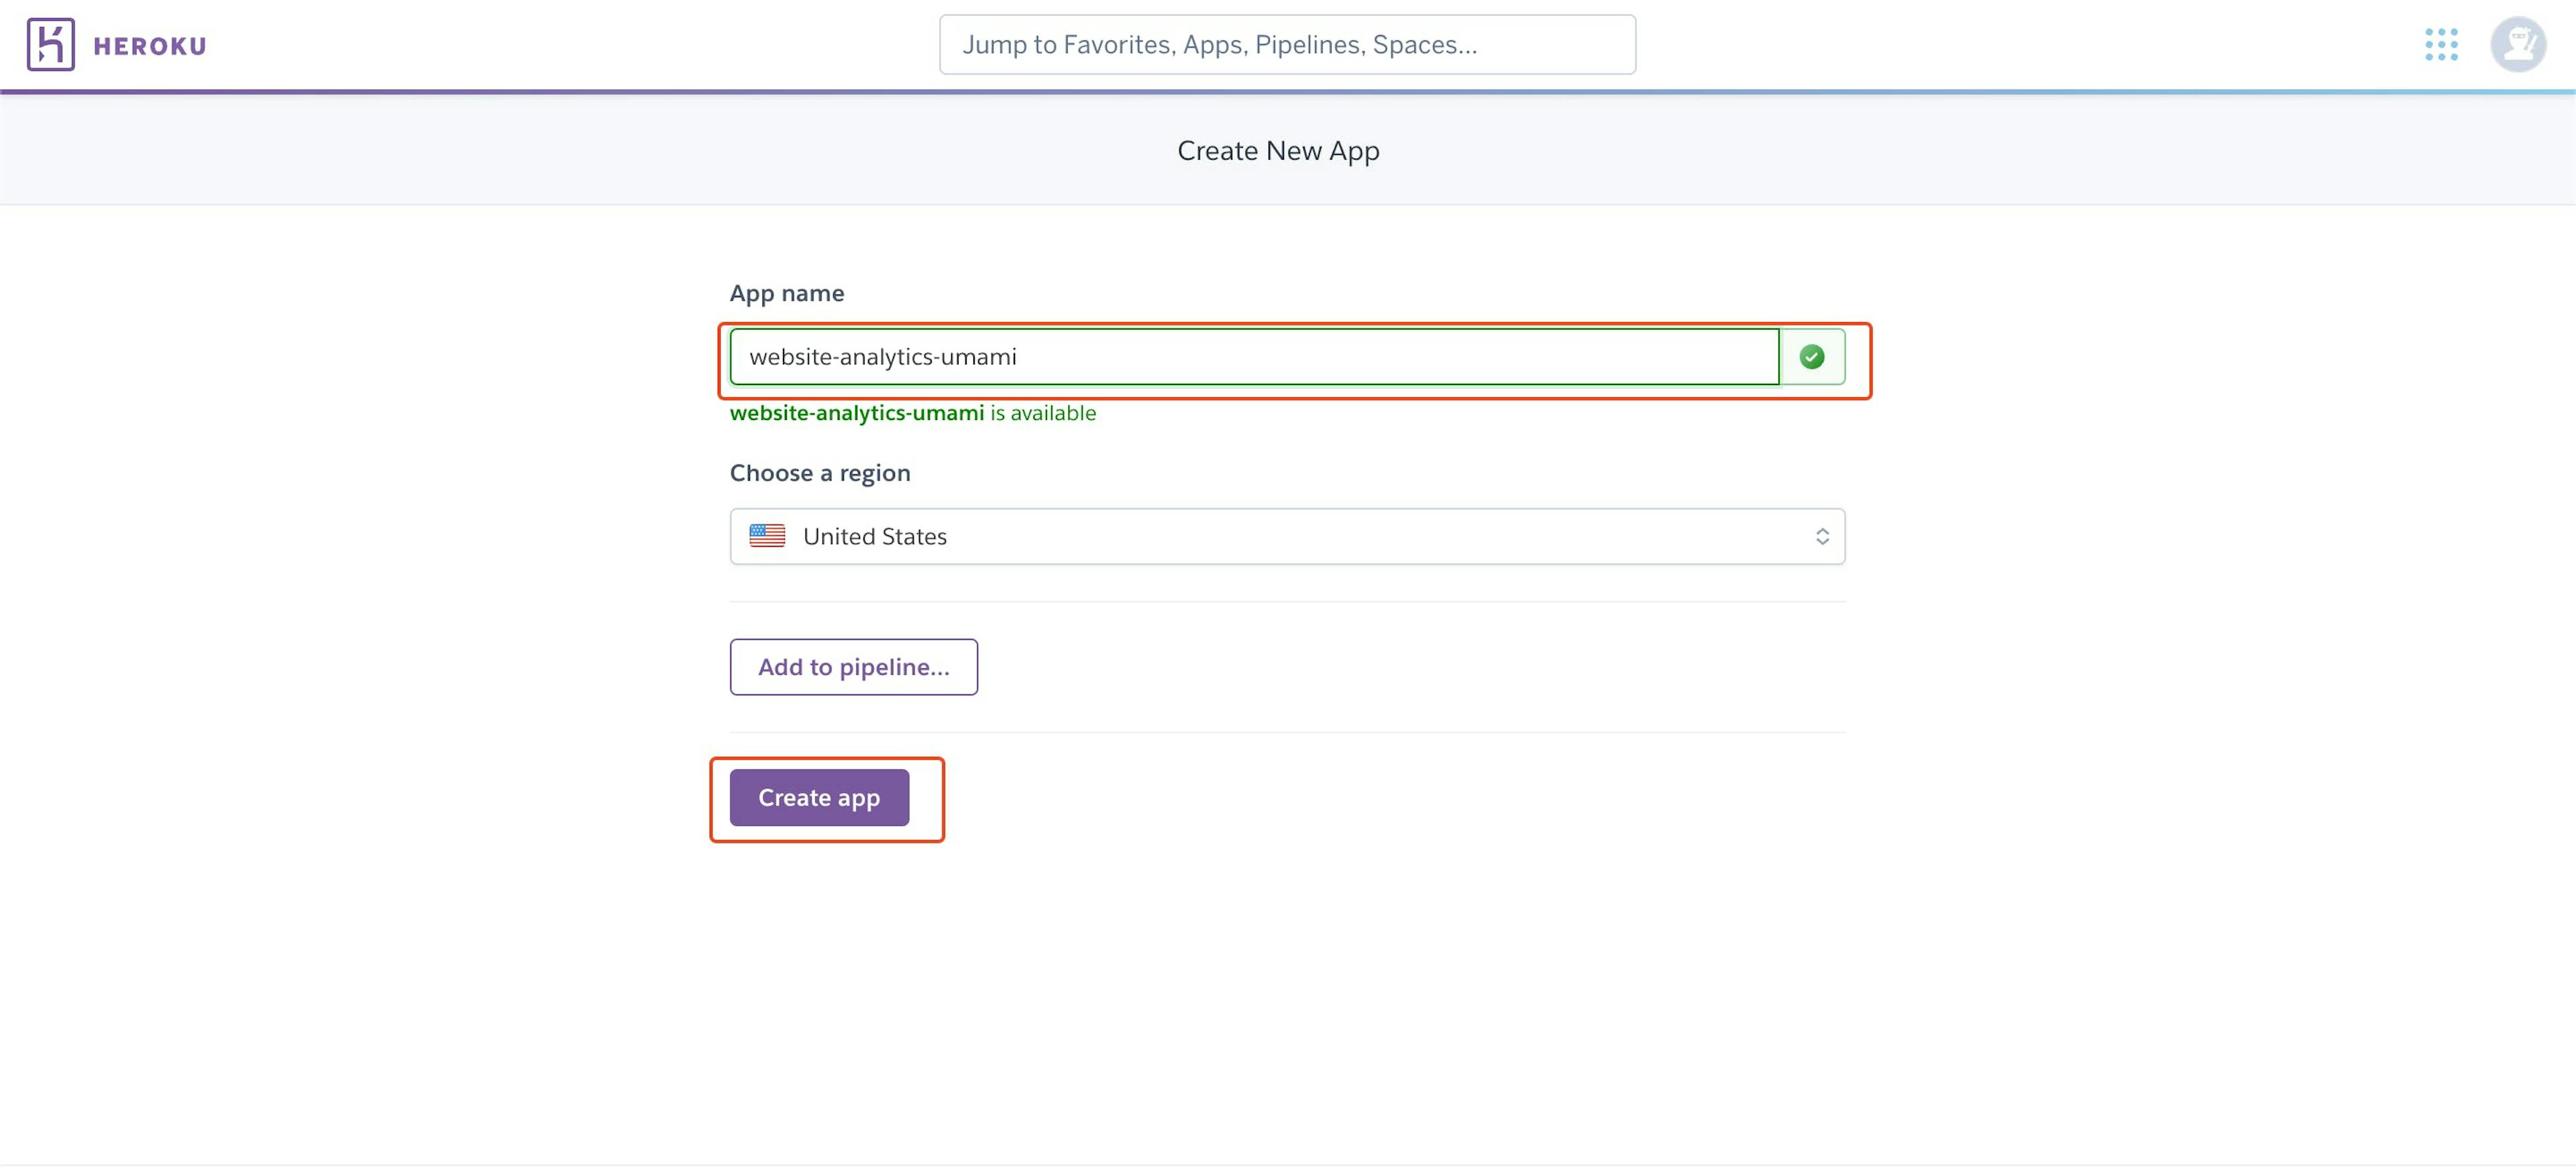Viewport: 2576px width, 1168px height.
Task: Check the region selection dropdown
Action: click(x=1288, y=535)
